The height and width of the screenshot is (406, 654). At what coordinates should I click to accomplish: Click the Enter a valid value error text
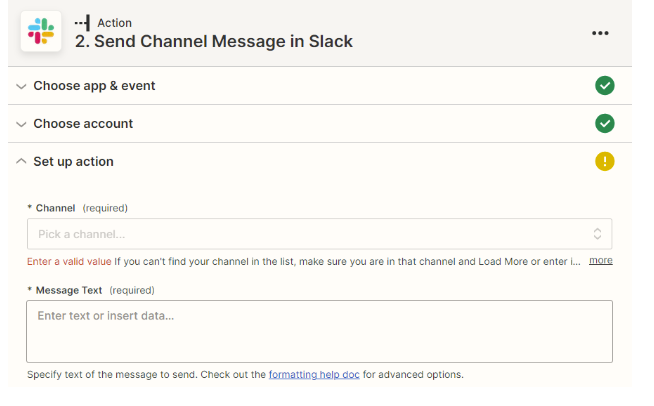click(x=69, y=262)
